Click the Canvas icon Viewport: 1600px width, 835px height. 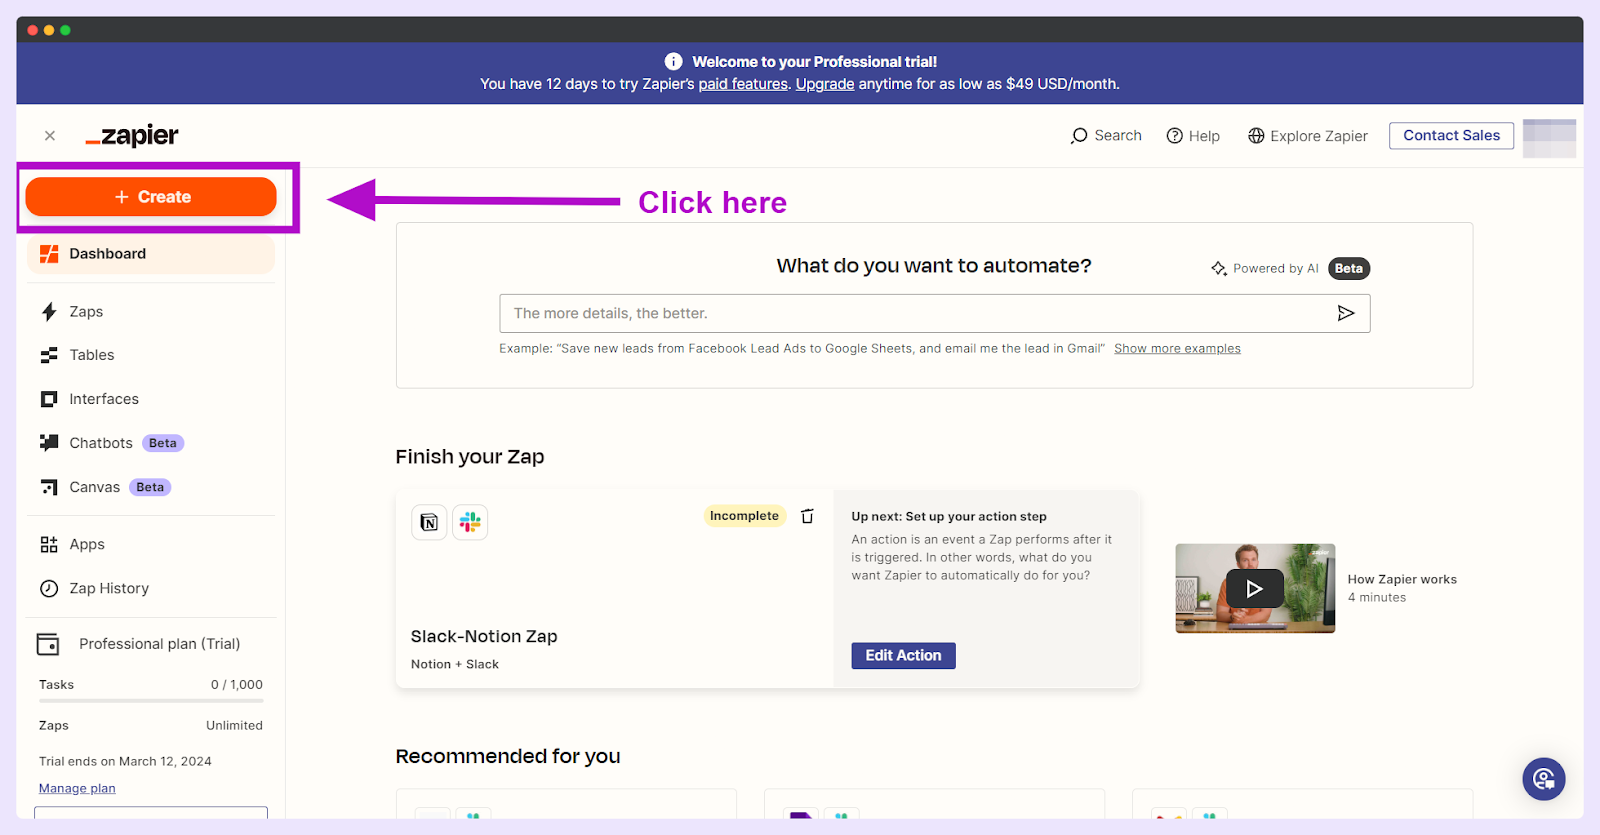(49, 487)
